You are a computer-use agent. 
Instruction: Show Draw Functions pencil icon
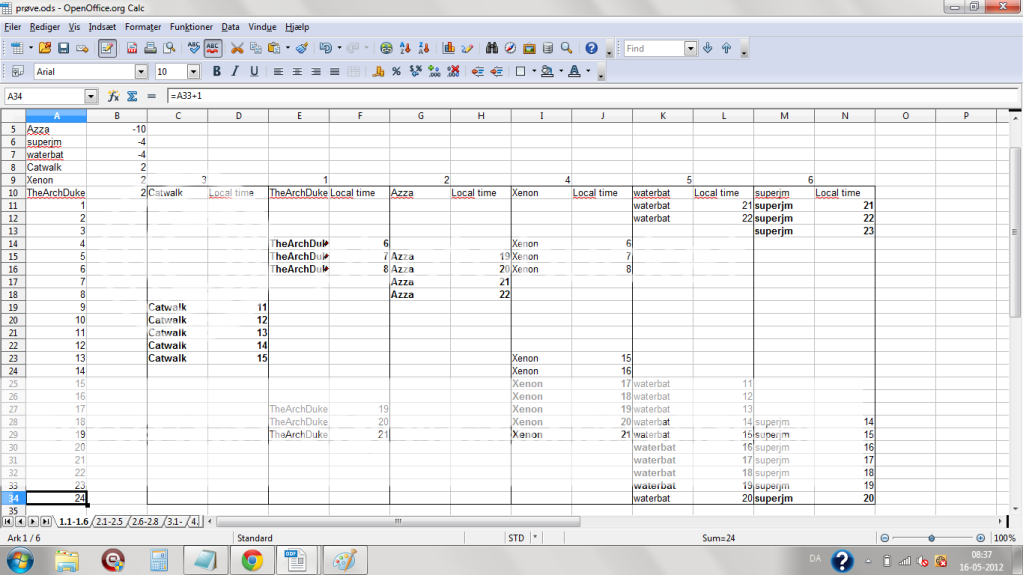[467, 48]
